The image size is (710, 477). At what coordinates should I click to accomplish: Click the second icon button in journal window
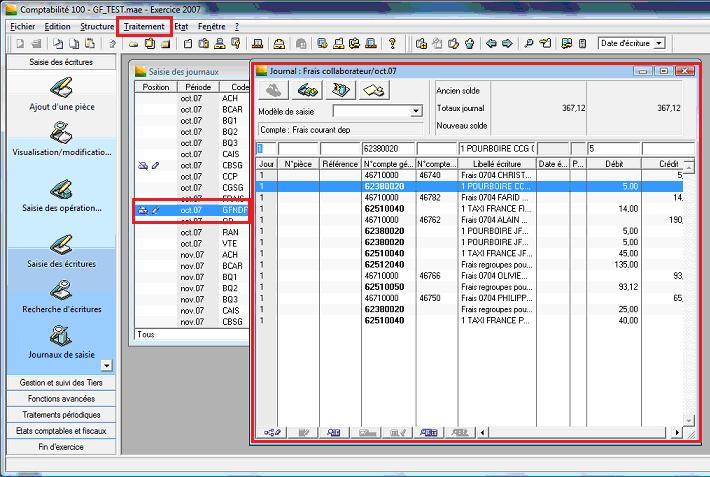click(307, 91)
